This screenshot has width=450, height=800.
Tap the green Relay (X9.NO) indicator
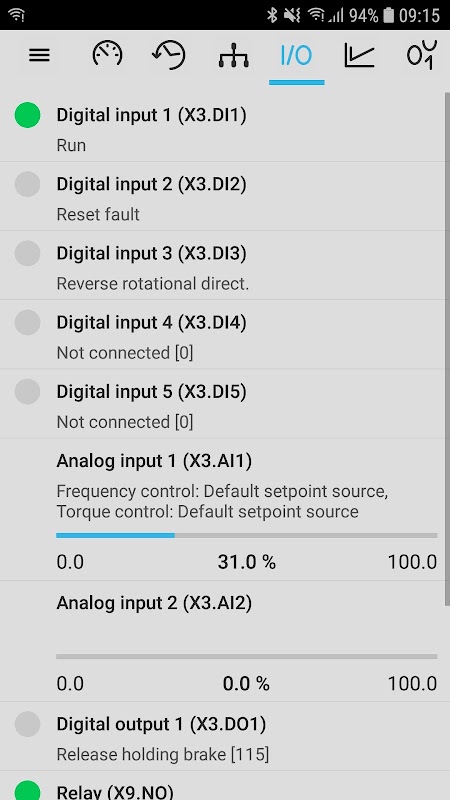28,790
